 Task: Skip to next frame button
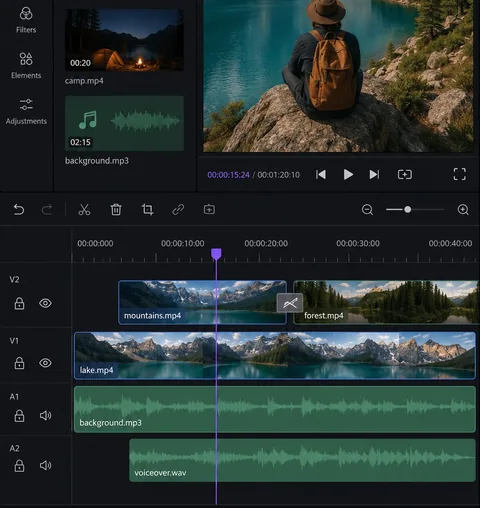click(374, 174)
